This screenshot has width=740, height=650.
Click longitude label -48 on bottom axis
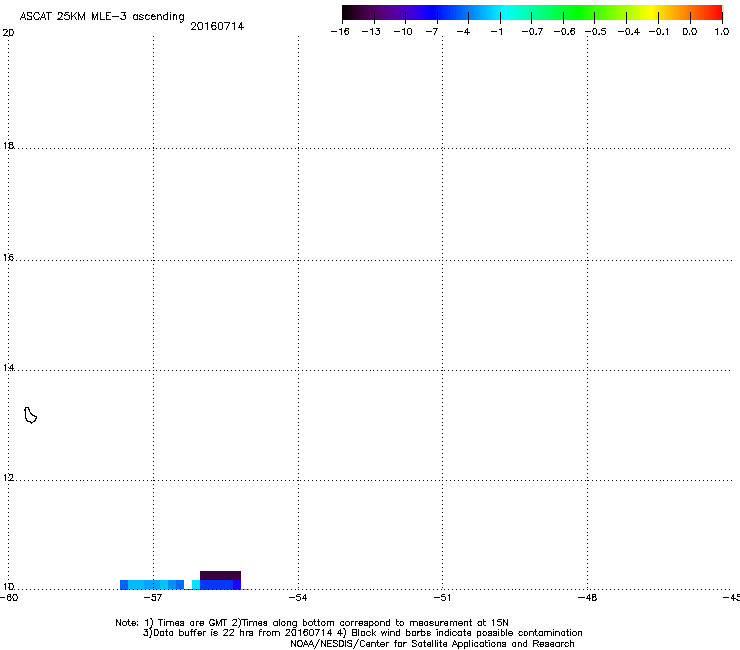(588, 598)
